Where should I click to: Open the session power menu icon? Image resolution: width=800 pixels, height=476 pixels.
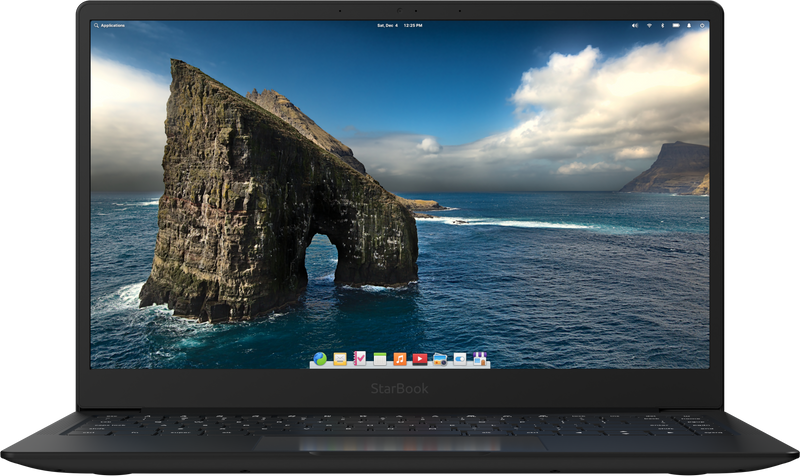click(702, 25)
